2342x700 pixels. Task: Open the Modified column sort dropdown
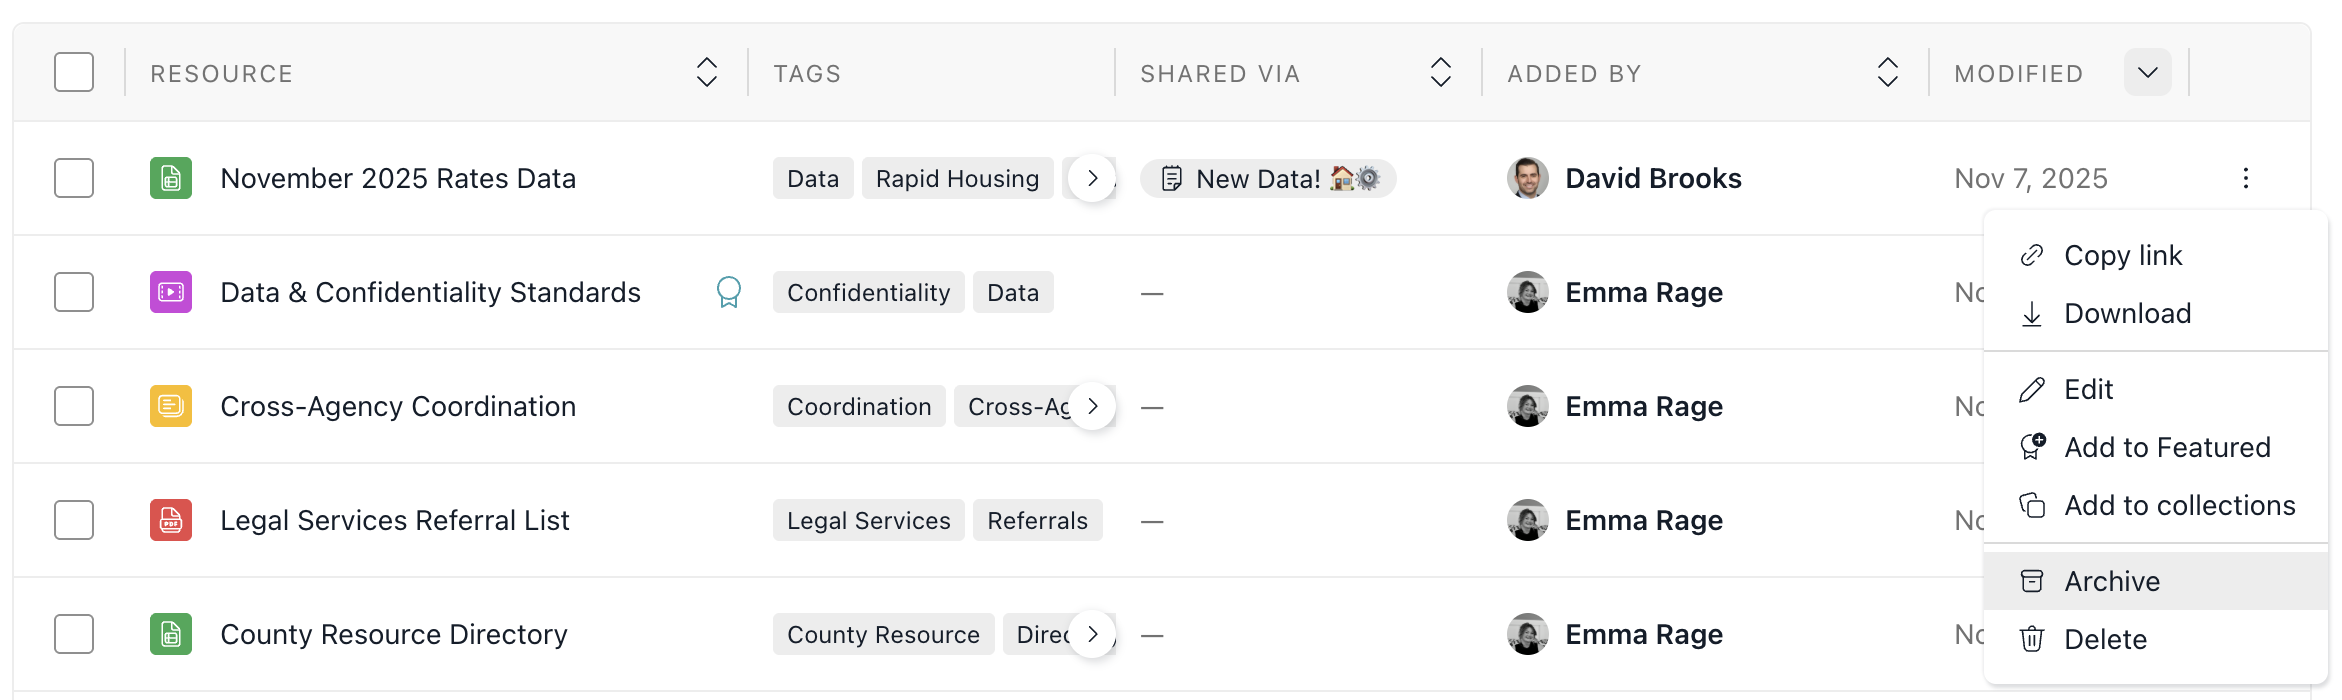(x=2147, y=73)
